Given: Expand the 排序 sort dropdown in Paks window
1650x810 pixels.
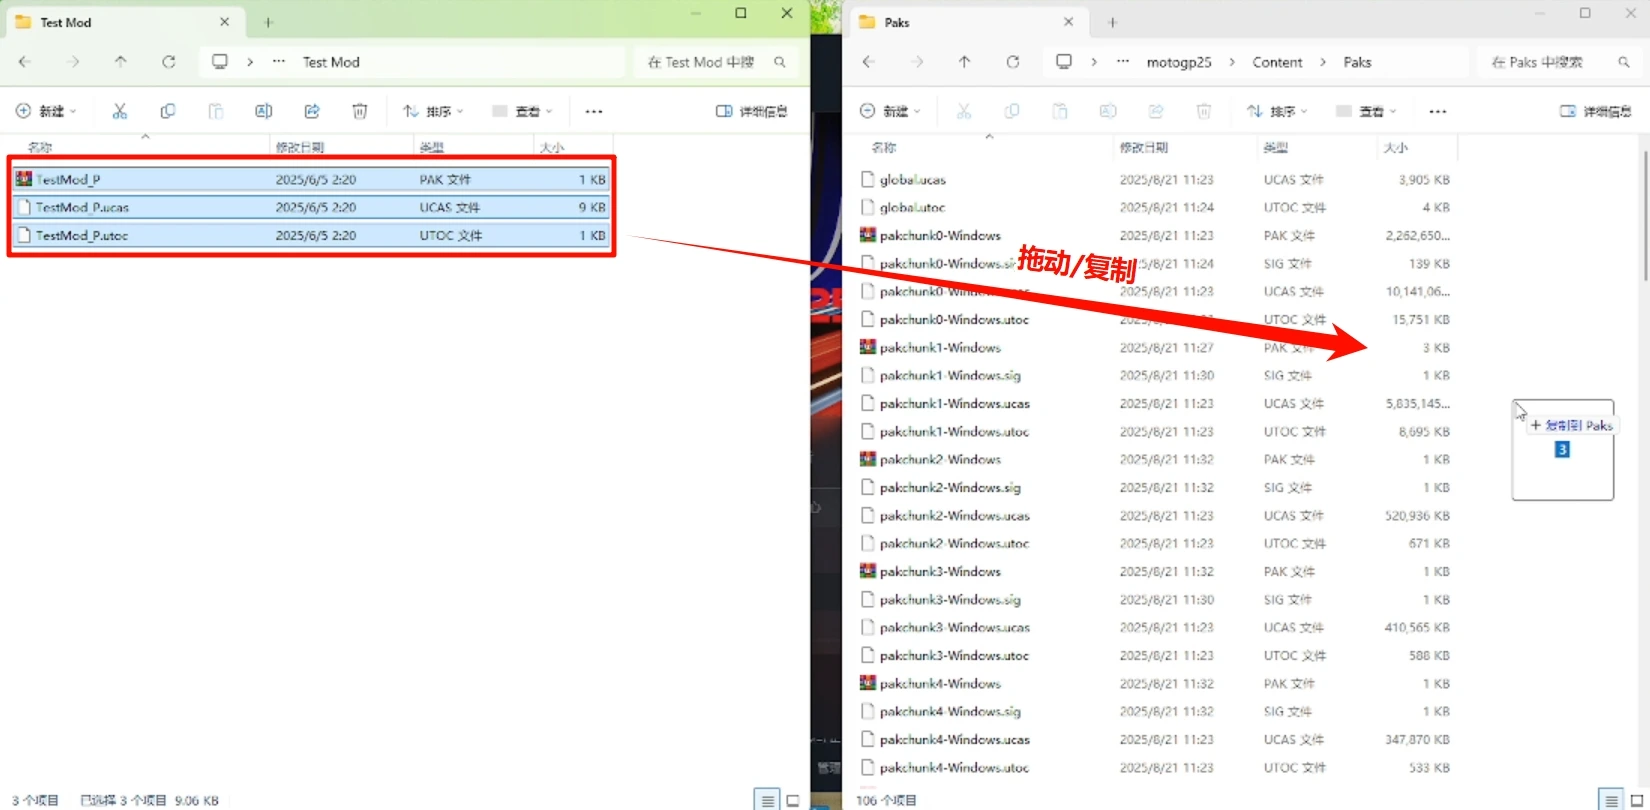Looking at the screenshot, I should (x=1276, y=111).
